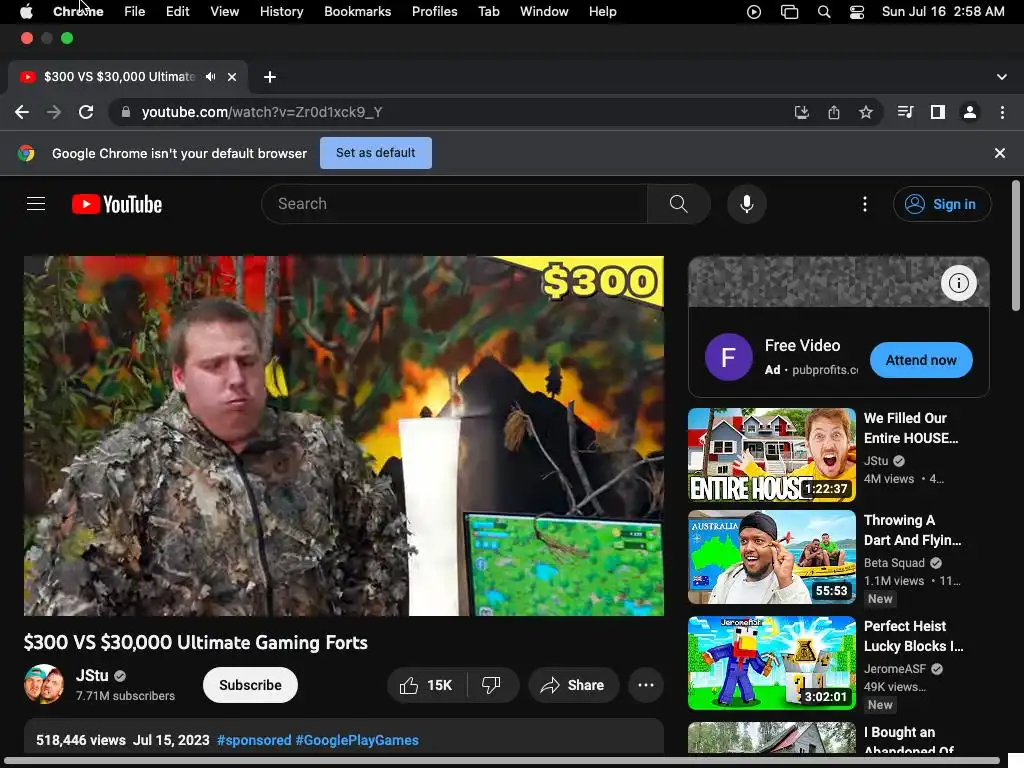1024x768 pixels.
Task: Click the page vertical scrollbar
Action: 1016,246
